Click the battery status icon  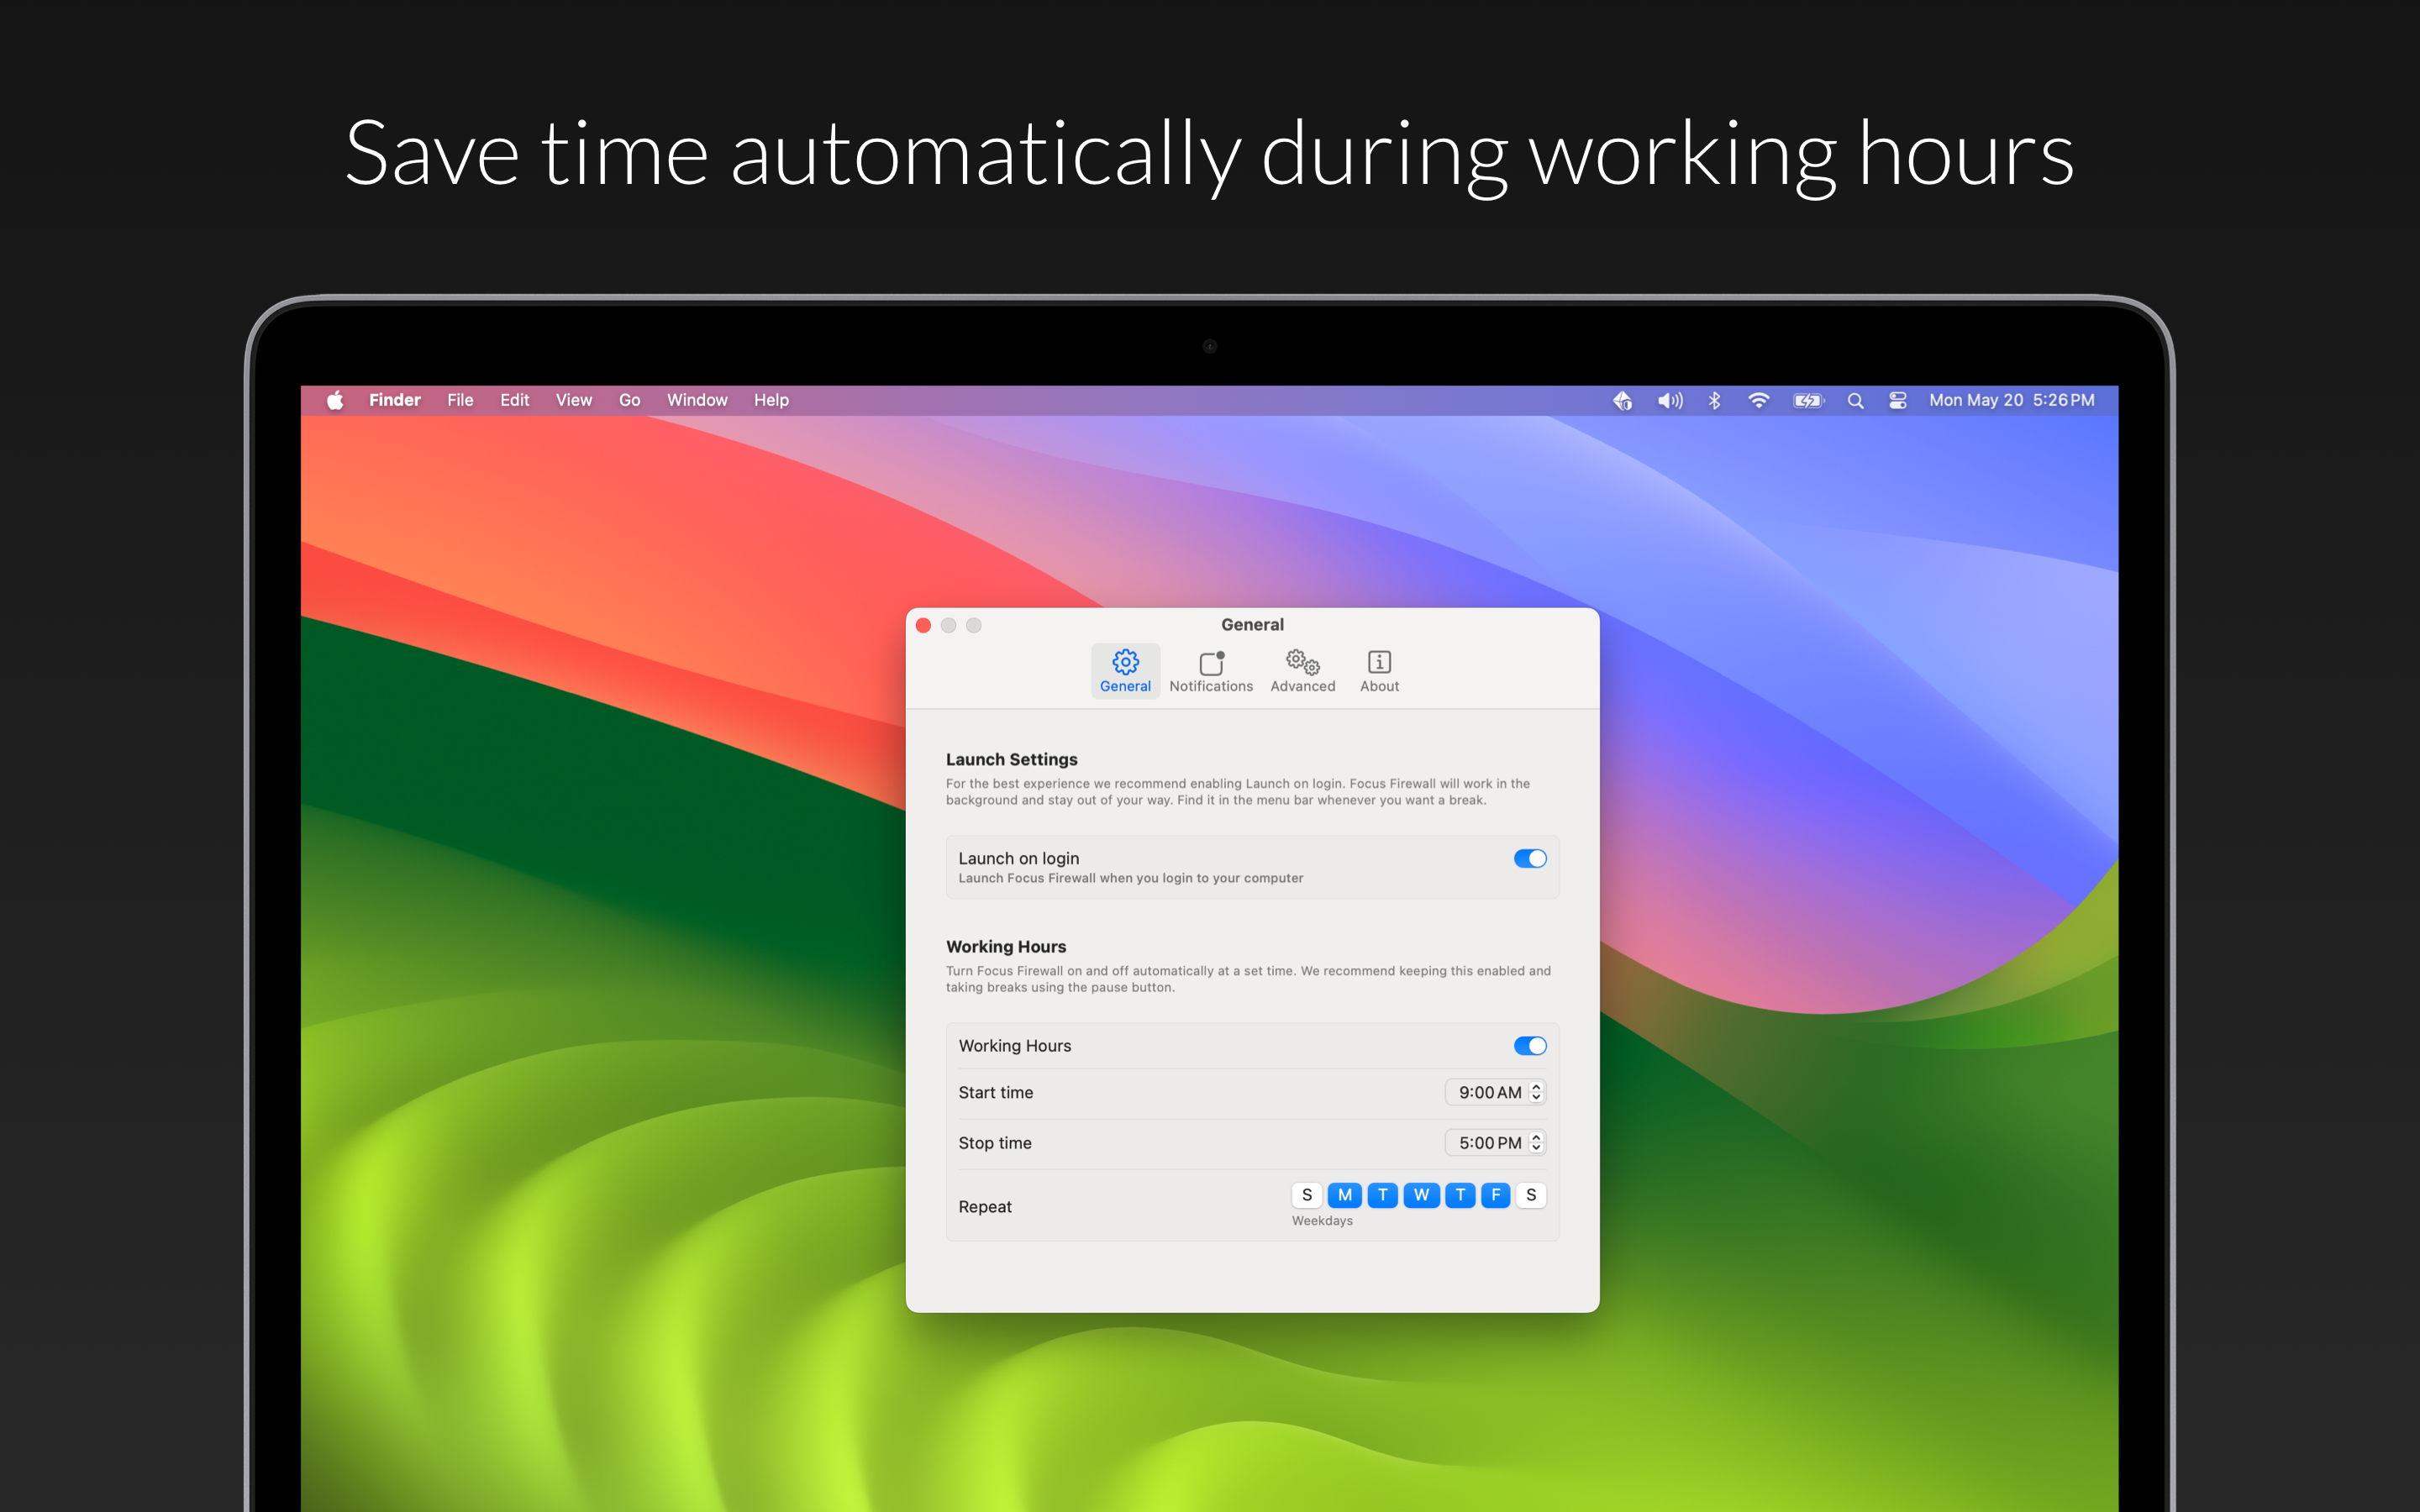point(1808,400)
